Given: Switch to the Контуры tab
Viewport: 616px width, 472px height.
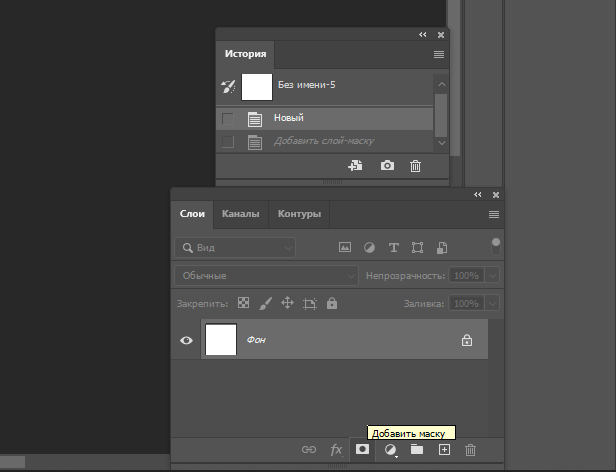Looking at the screenshot, I should [x=299, y=214].
